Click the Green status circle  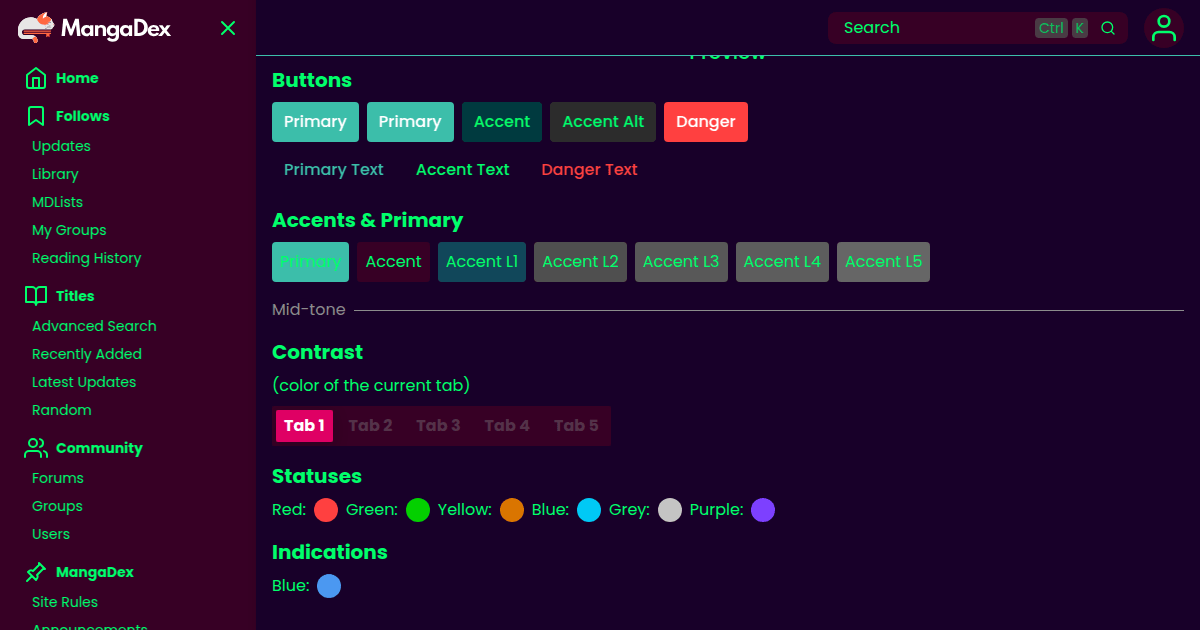[418, 510]
